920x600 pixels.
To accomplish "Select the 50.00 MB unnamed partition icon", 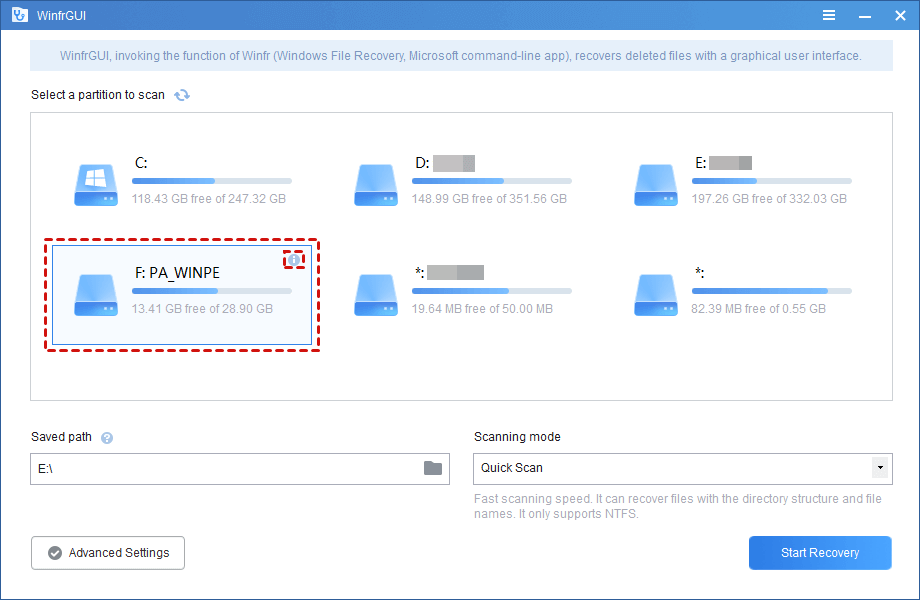I will point(376,295).
